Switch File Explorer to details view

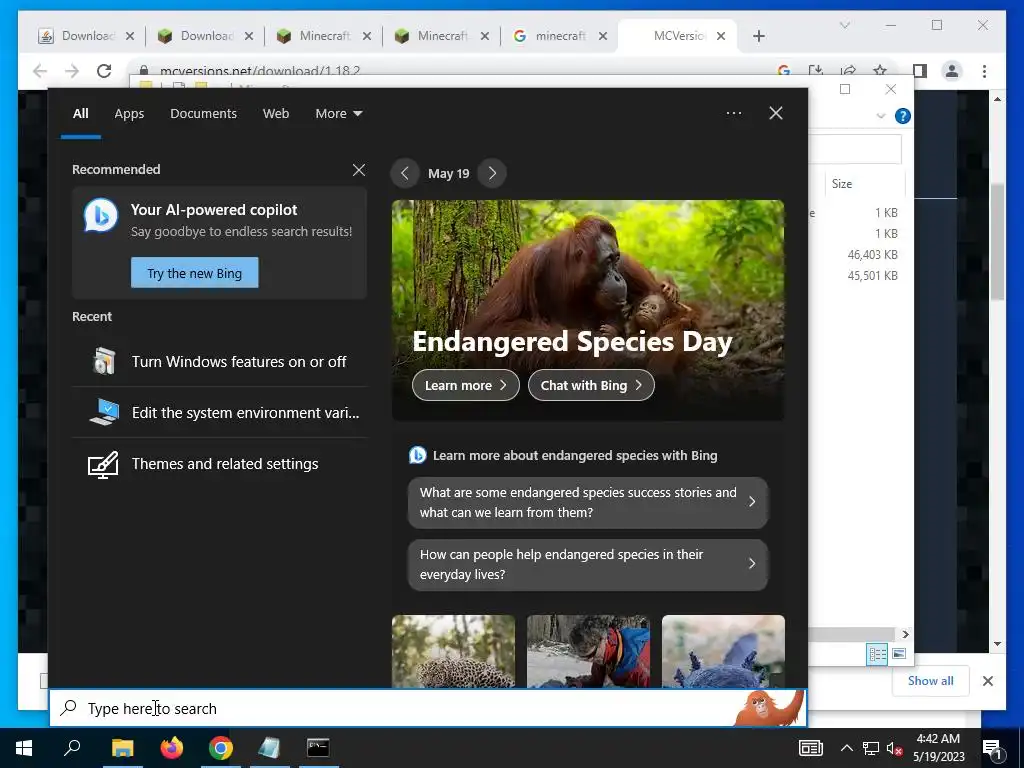pyautogui.click(x=876, y=654)
